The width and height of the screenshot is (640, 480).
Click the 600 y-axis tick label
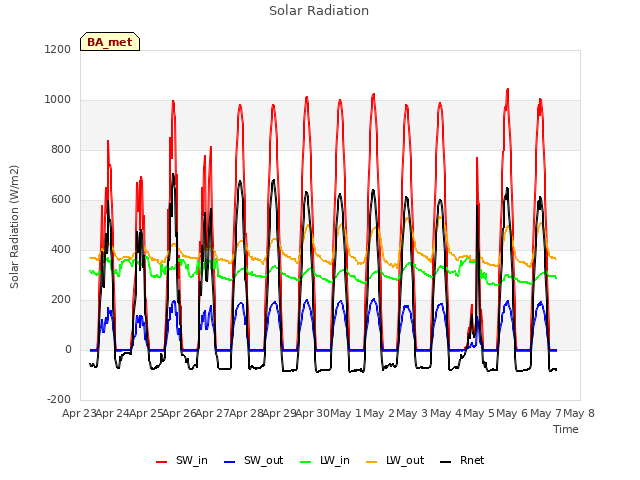pos(61,200)
